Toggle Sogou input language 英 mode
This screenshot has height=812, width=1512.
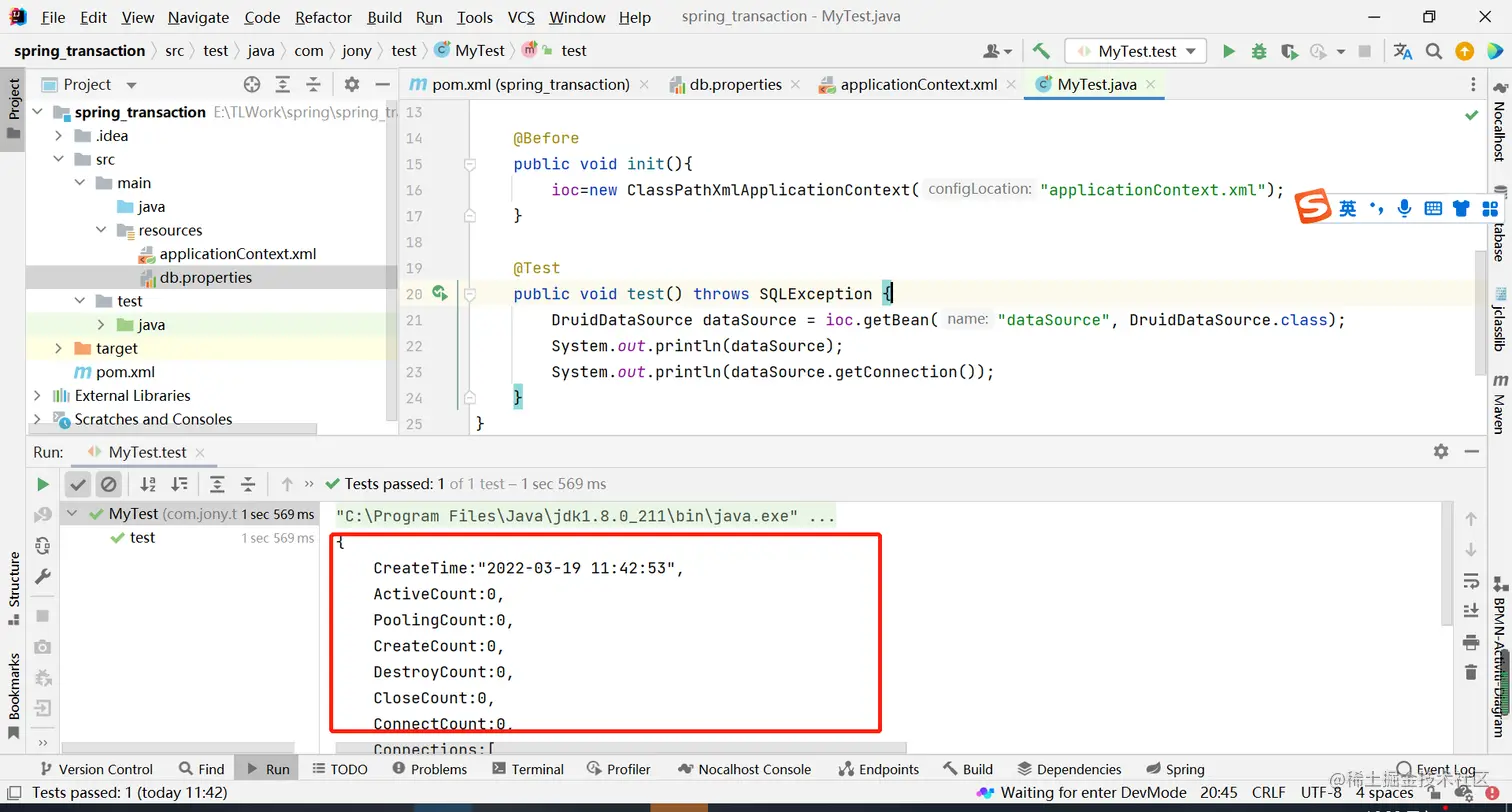pos(1348,208)
